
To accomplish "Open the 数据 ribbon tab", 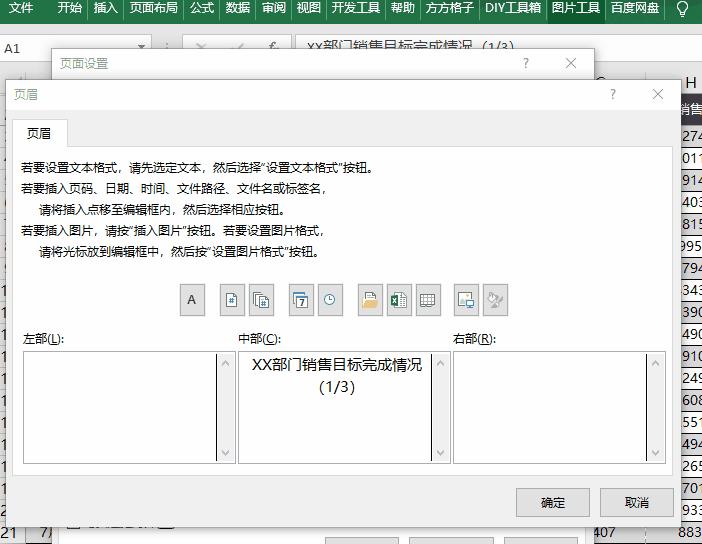I will pos(237,8).
